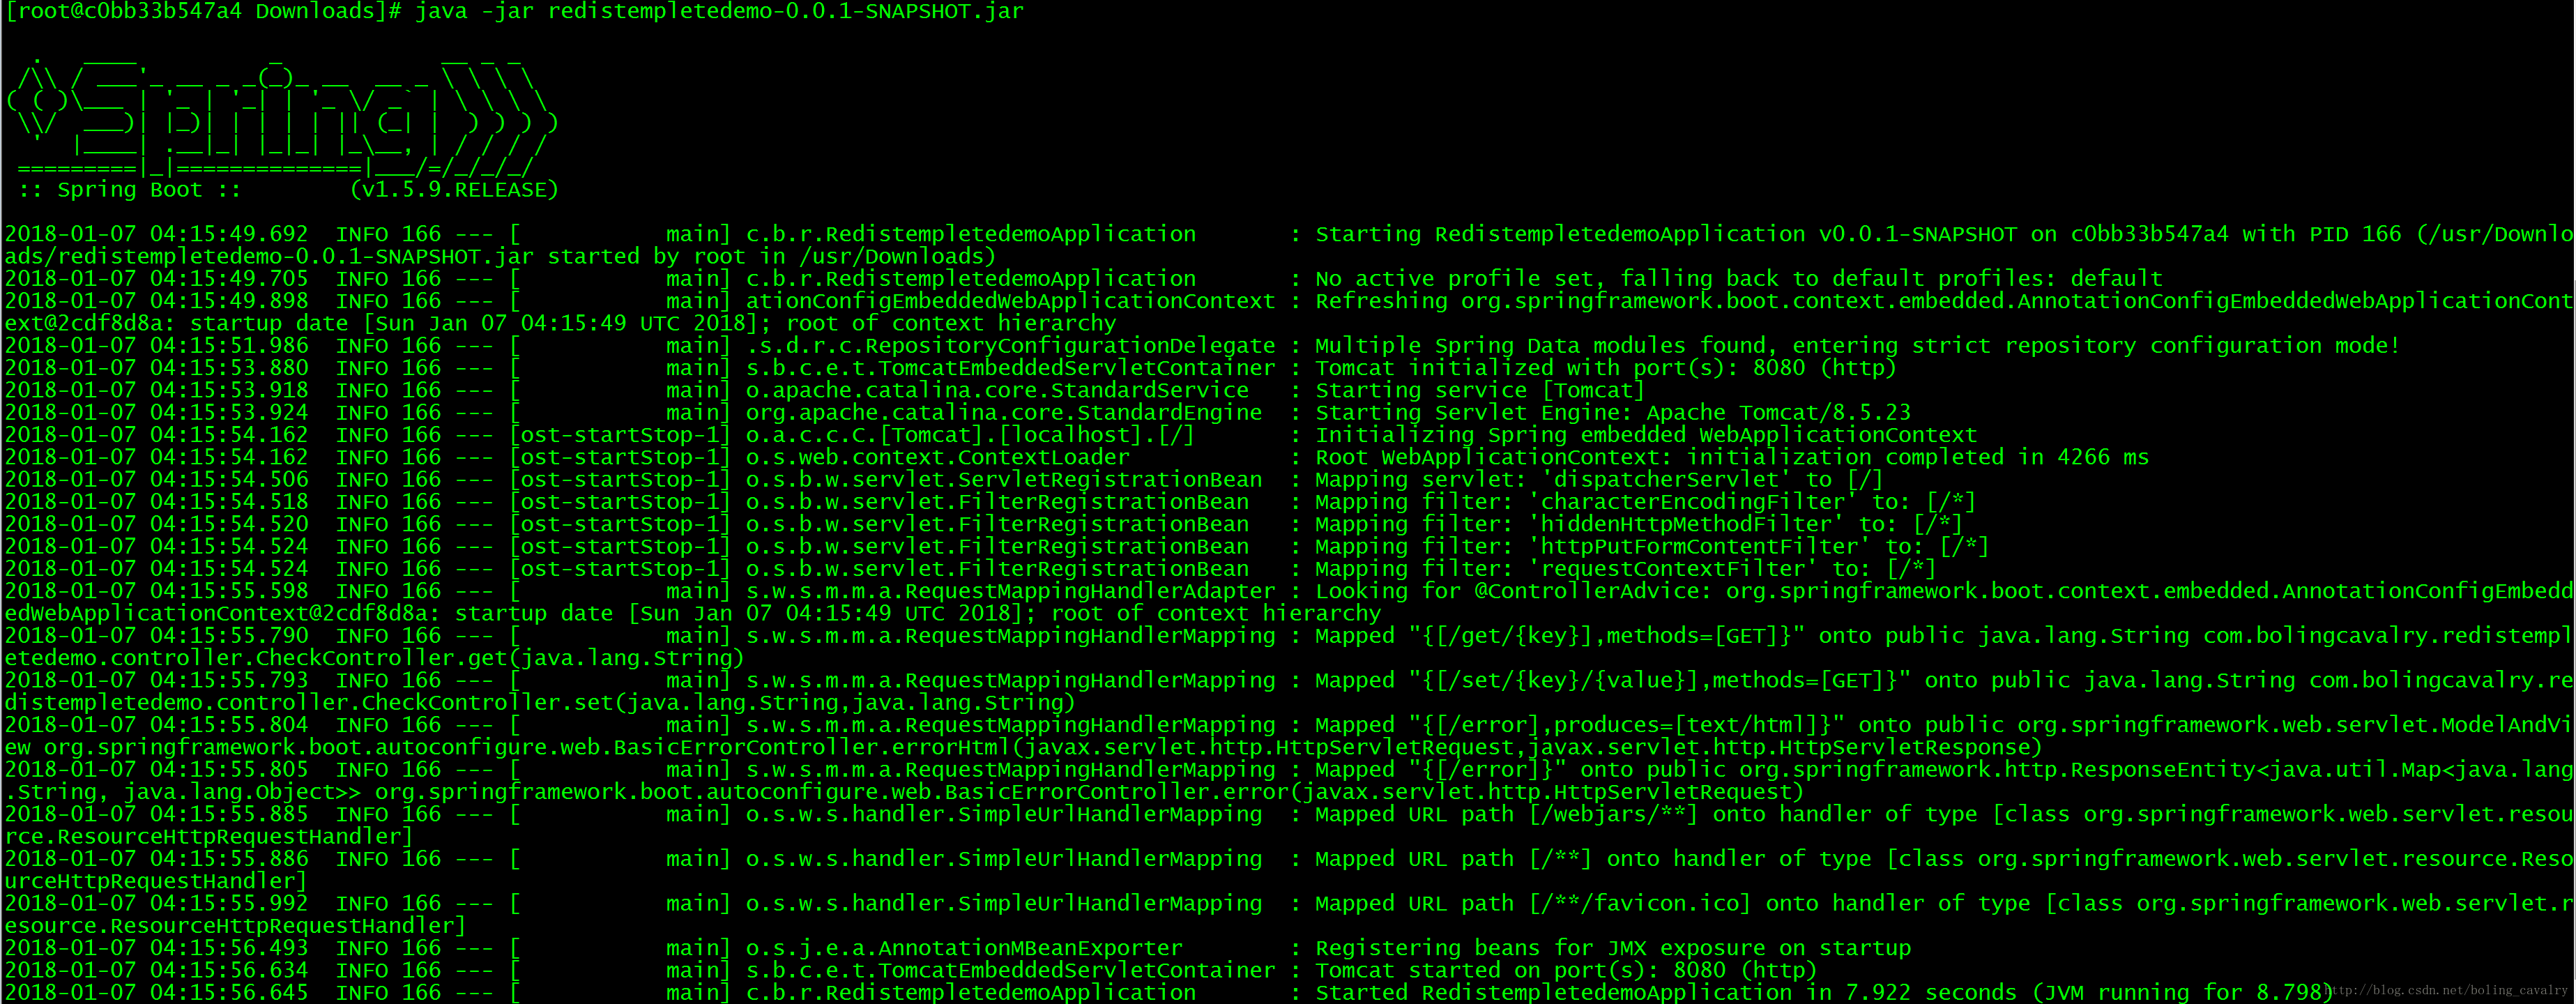Click 'Starting Servlet Engine: Apache Tomcat/8.5.23'
The image size is (2576, 1004).
point(1612,413)
